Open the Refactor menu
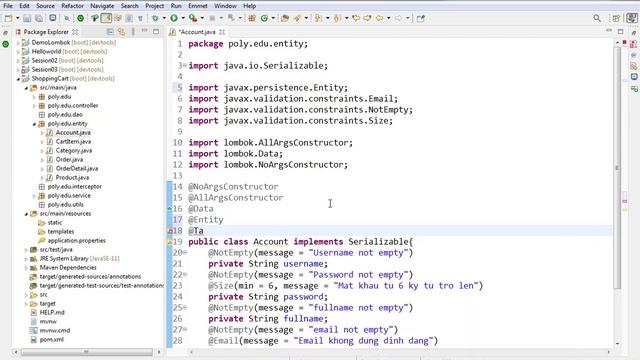640x360 pixels. pyautogui.click(x=73, y=6)
